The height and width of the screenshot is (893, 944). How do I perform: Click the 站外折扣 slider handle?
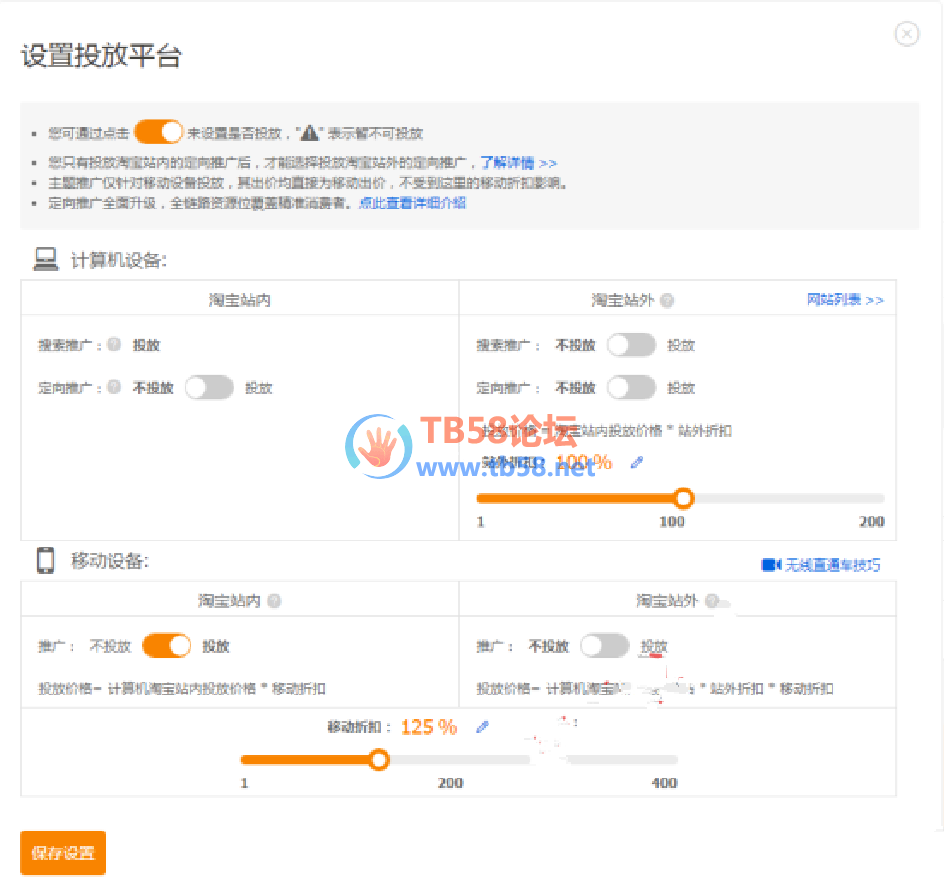coord(683,498)
